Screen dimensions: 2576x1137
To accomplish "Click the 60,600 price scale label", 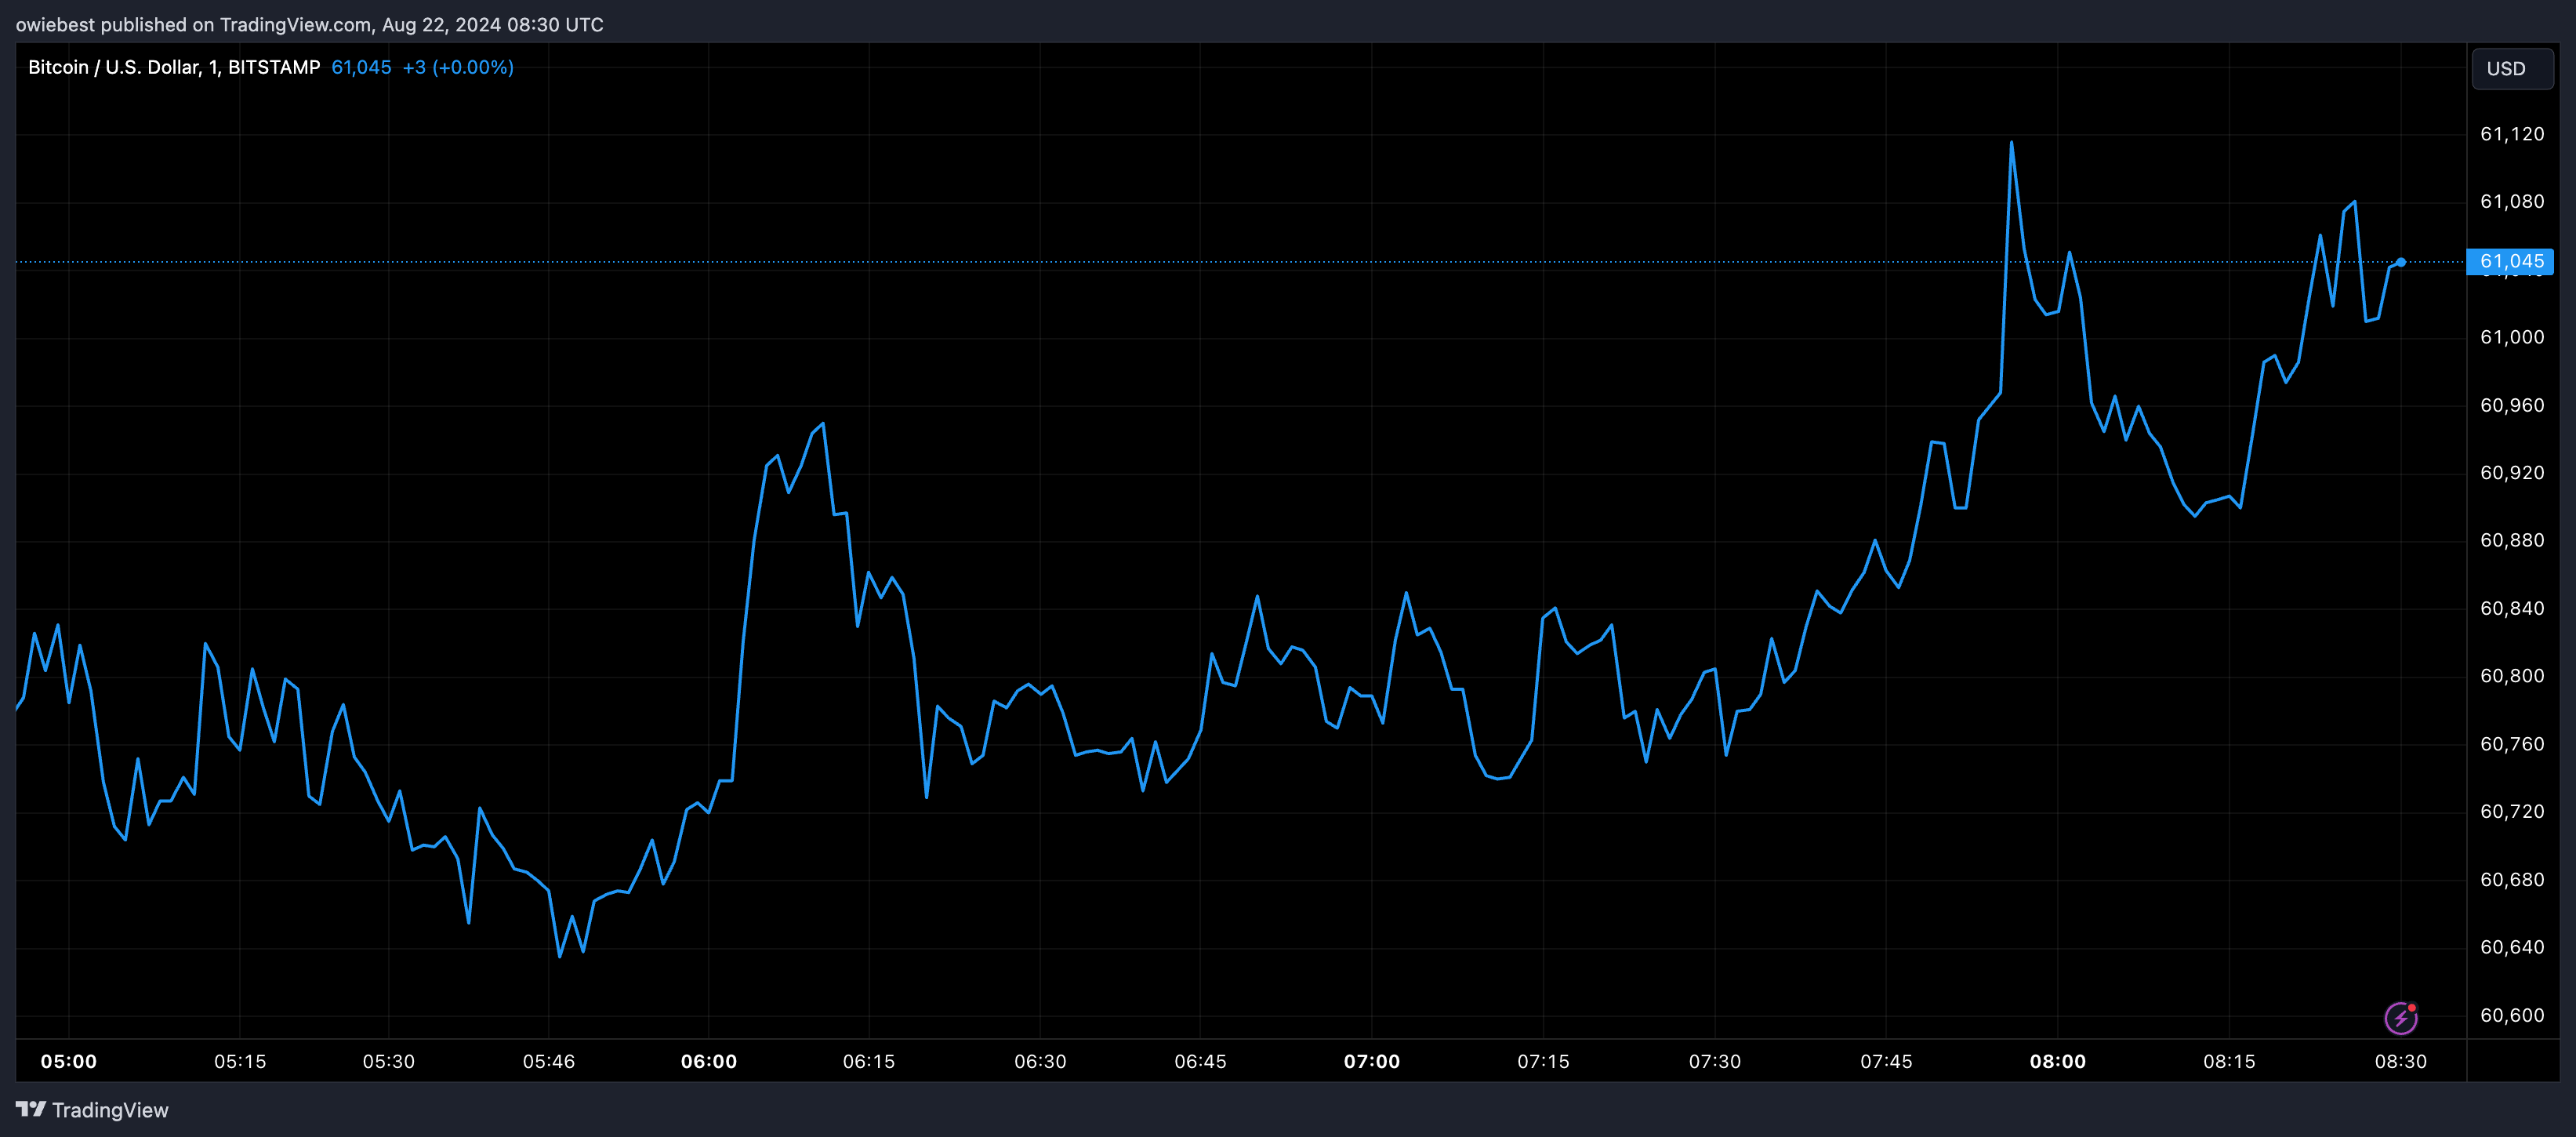I will point(2511,1015).
